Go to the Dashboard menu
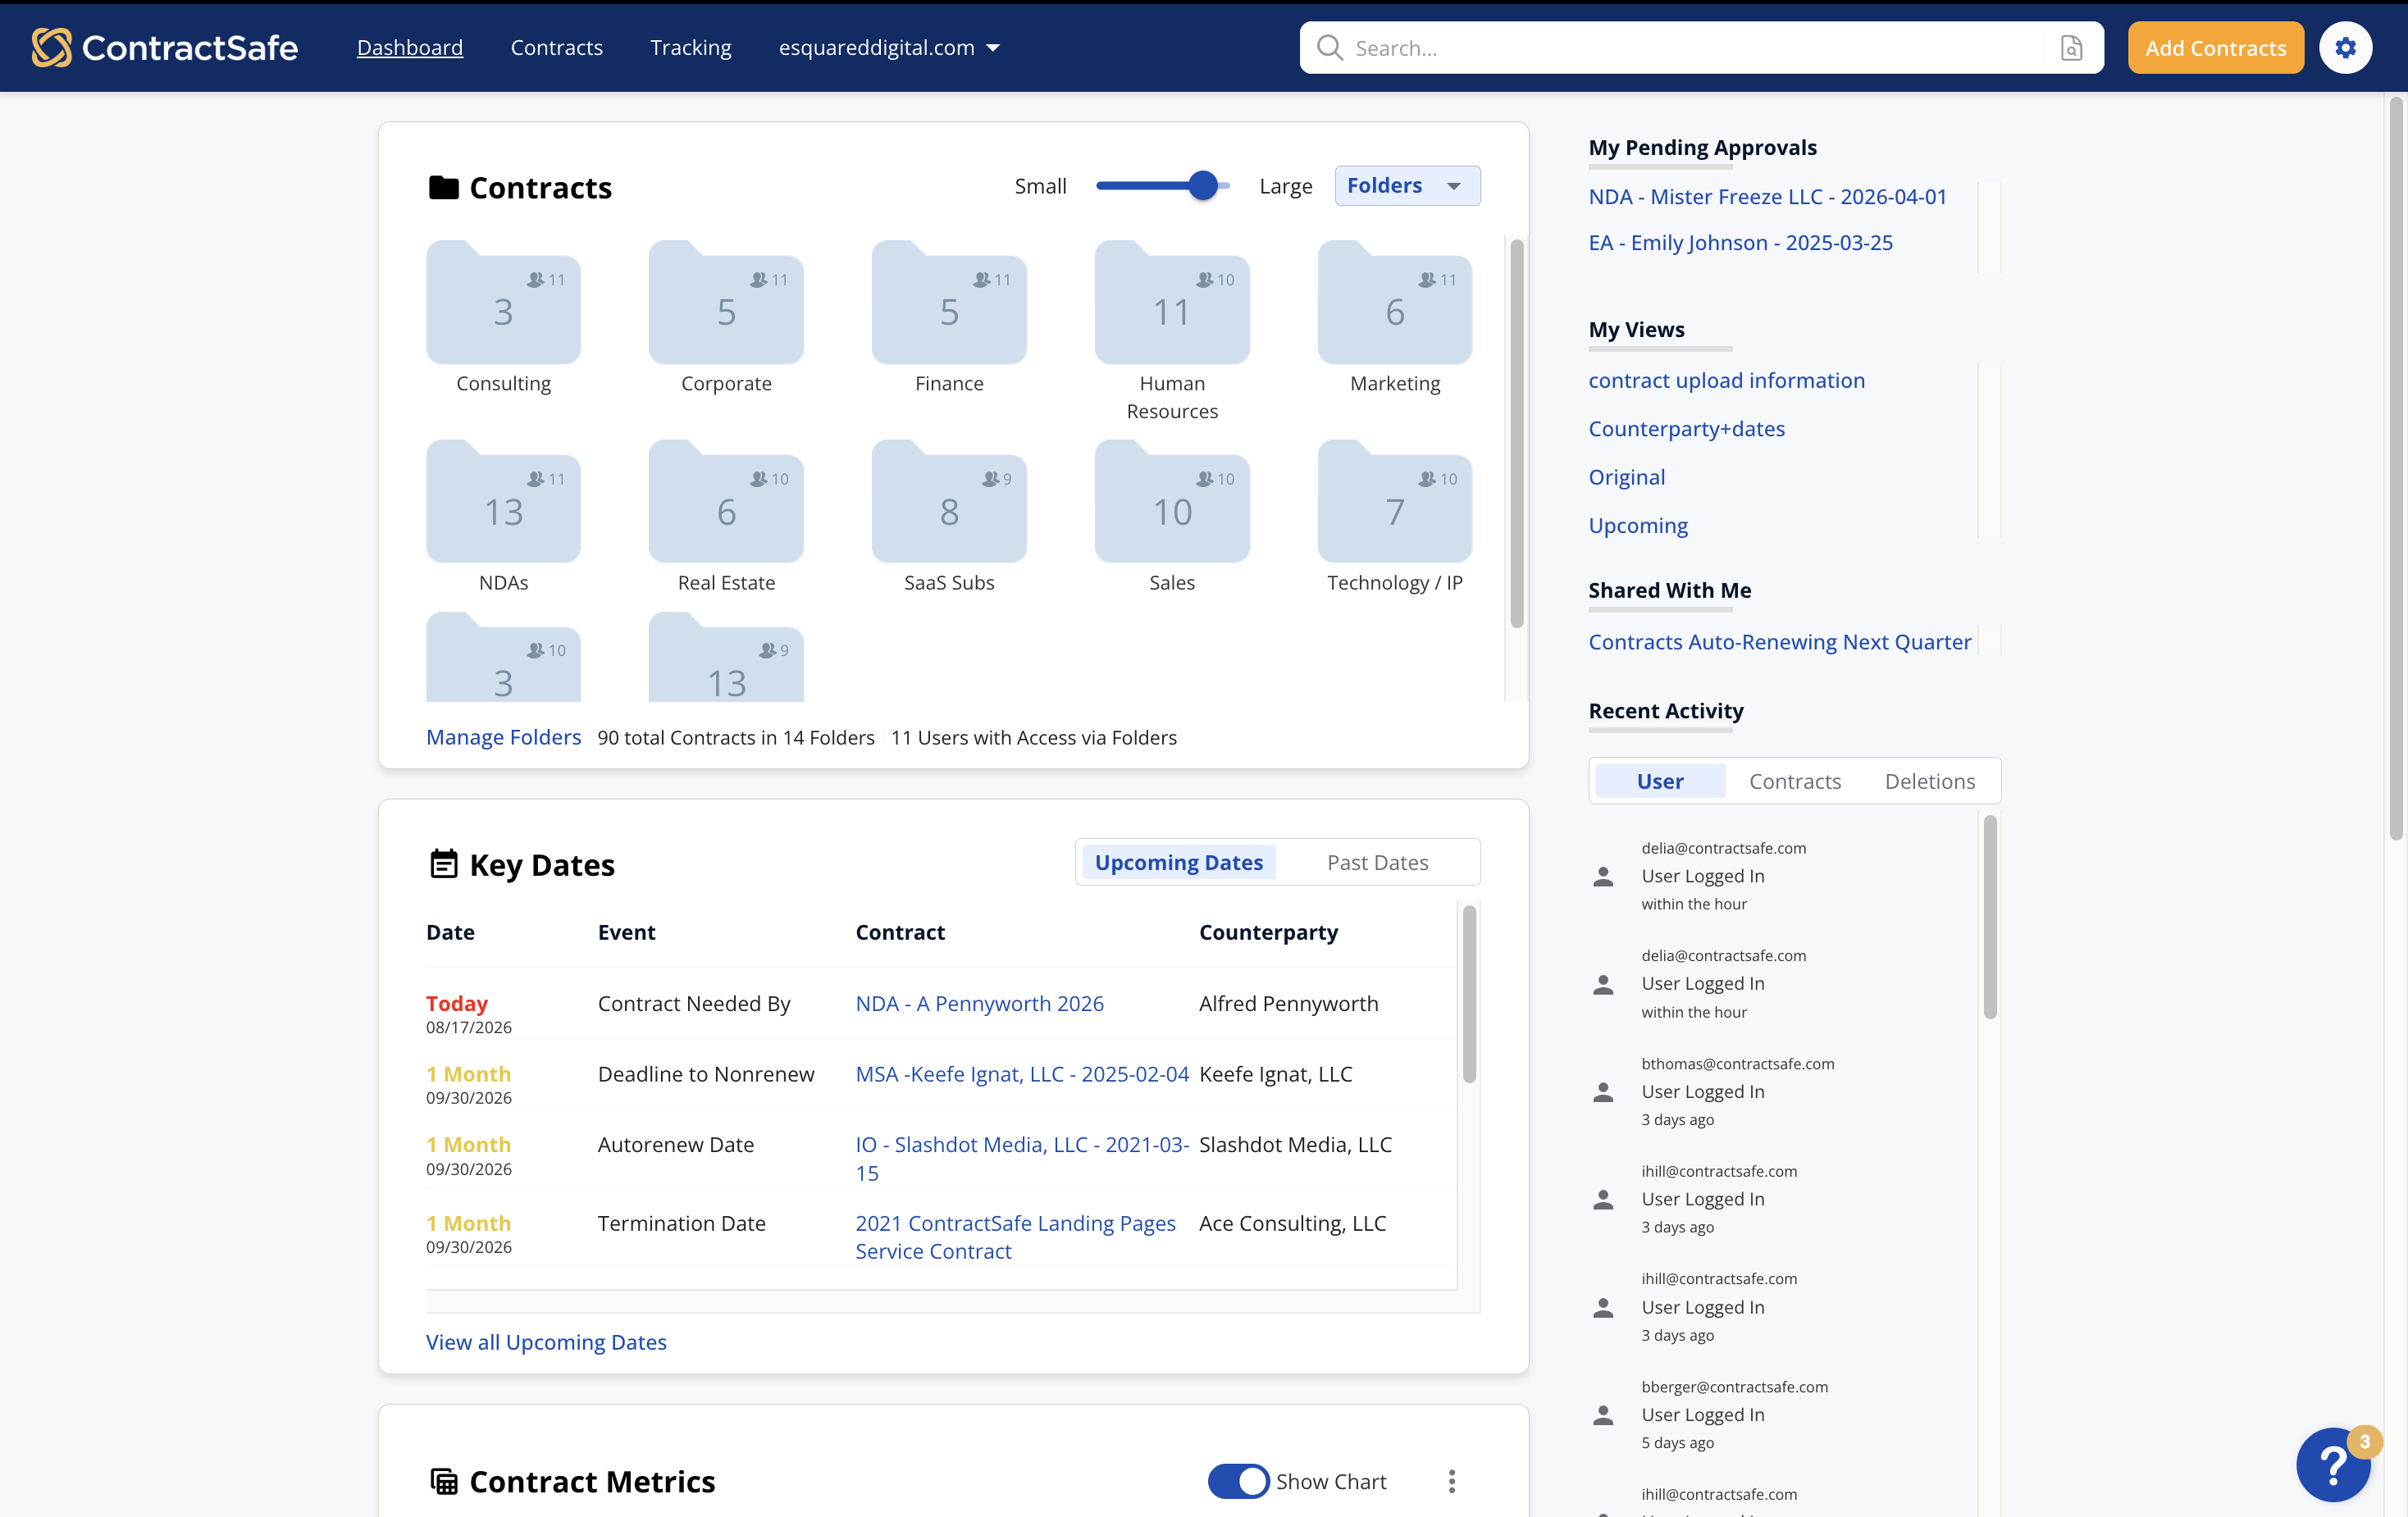 click(410, 48)
